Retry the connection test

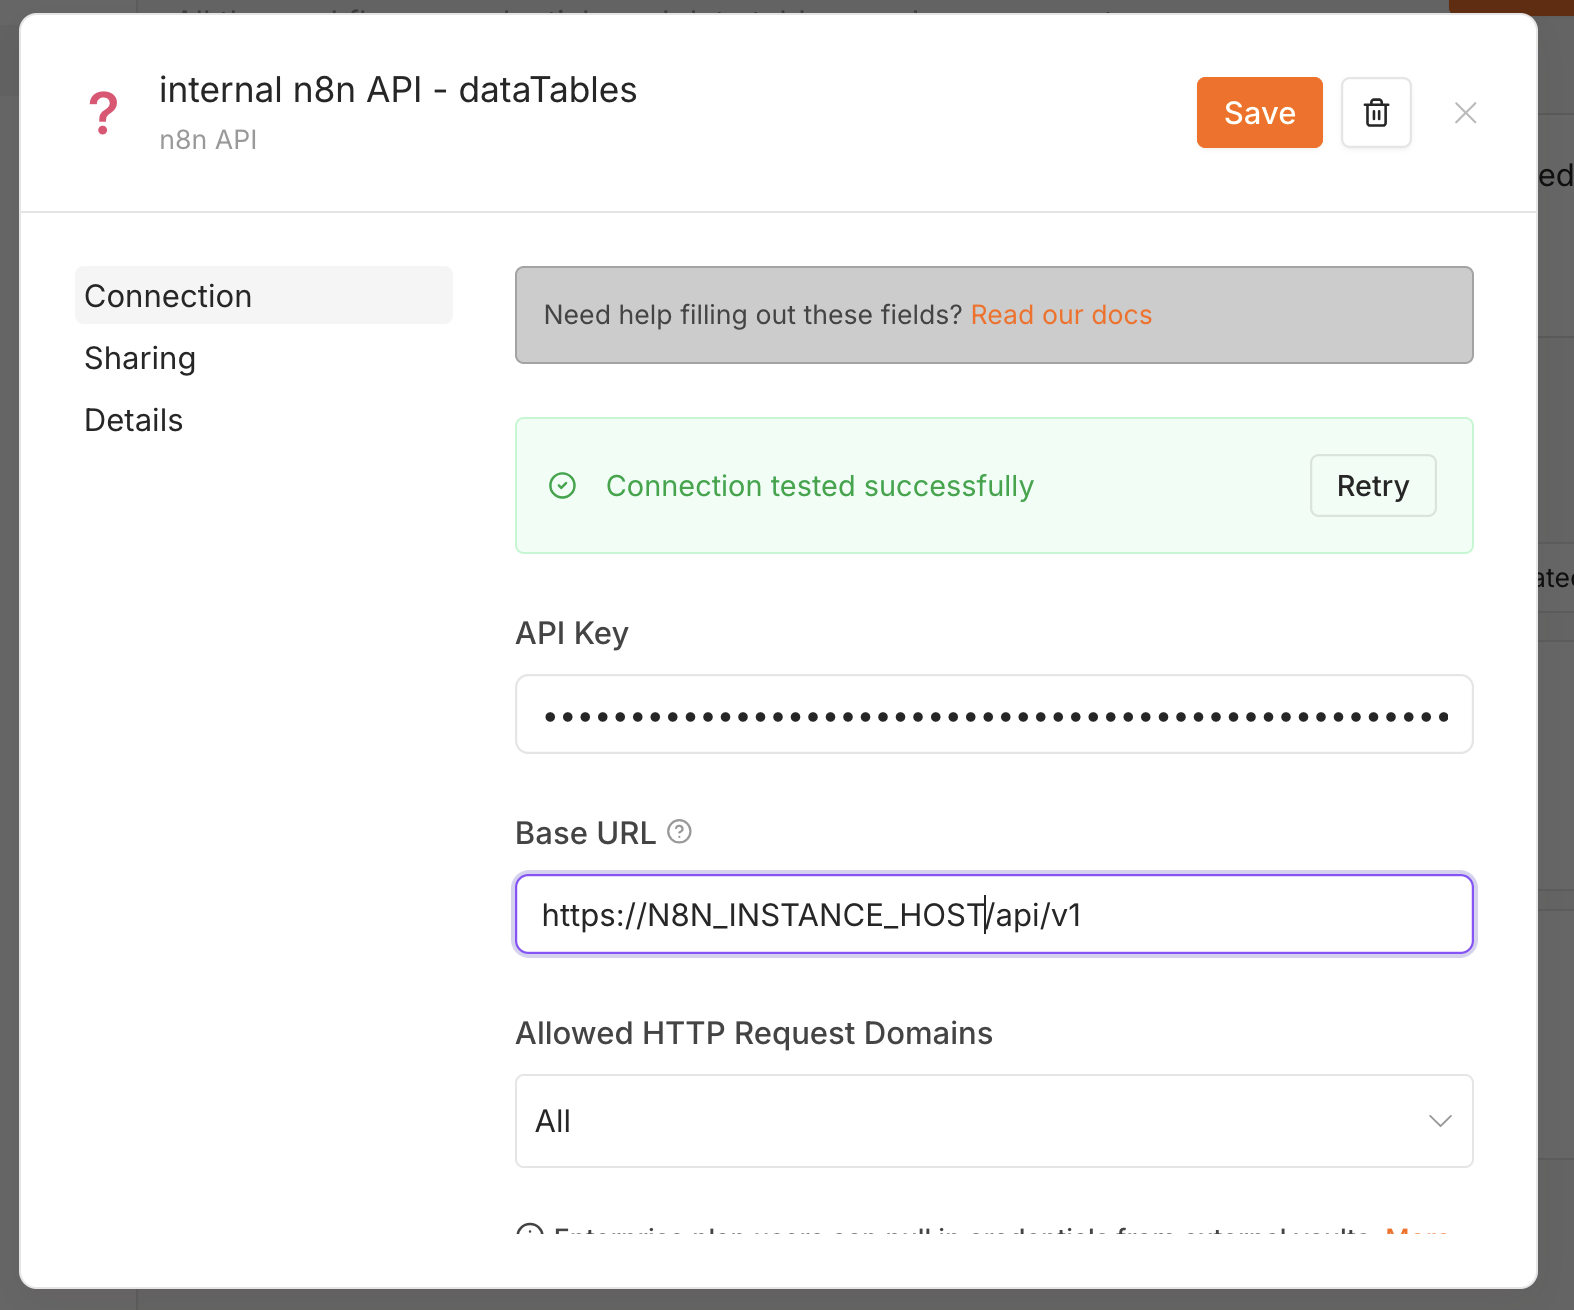(x=1373, y=486)
